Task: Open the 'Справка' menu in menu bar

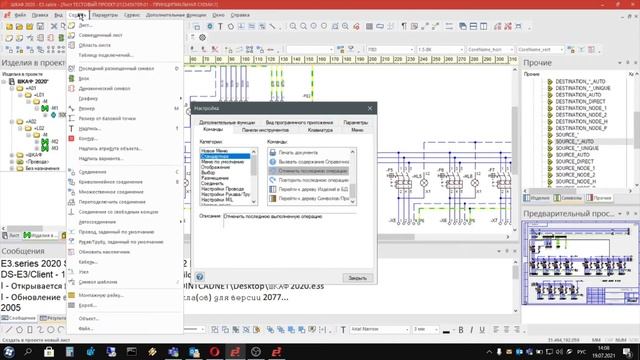Action: [240, 15]
